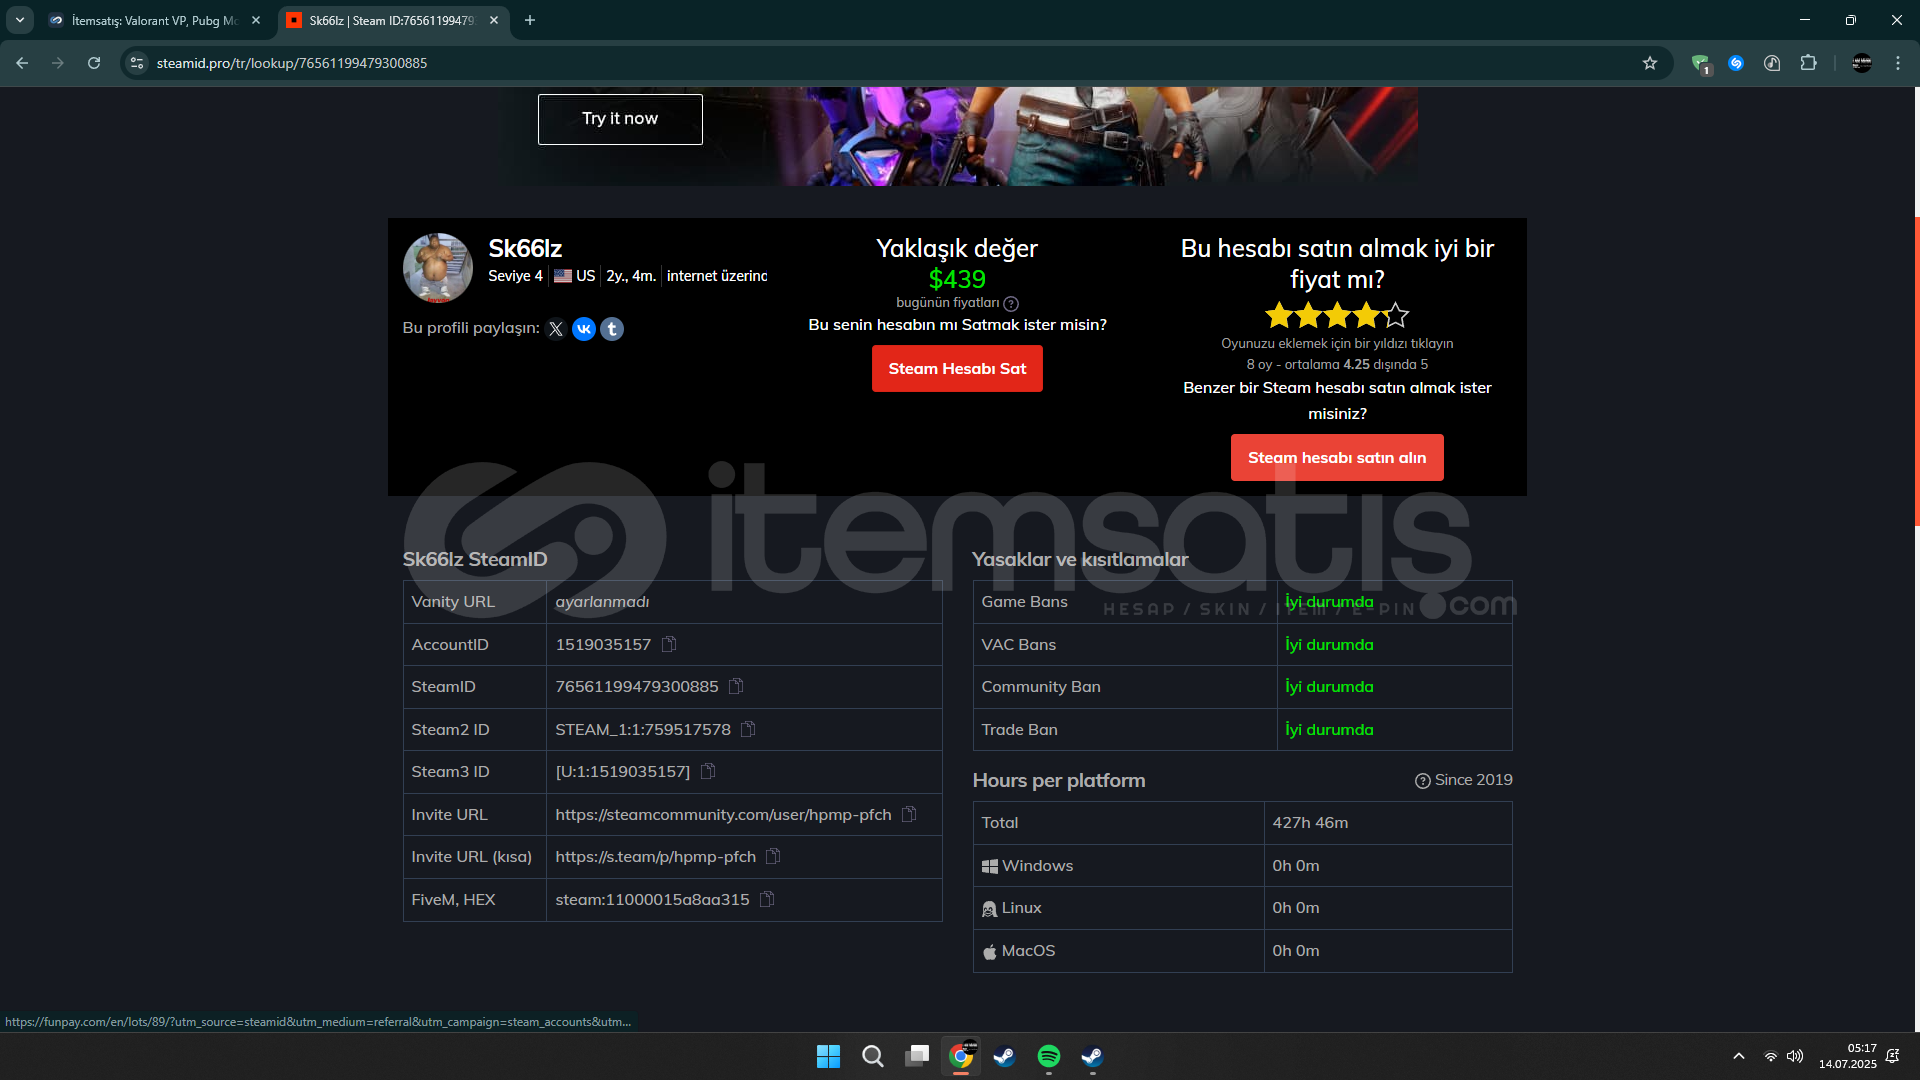Open the tab search dropdown arrow
The image size is (1920, 1080).
pyautogui.click(x=20, y=20)
